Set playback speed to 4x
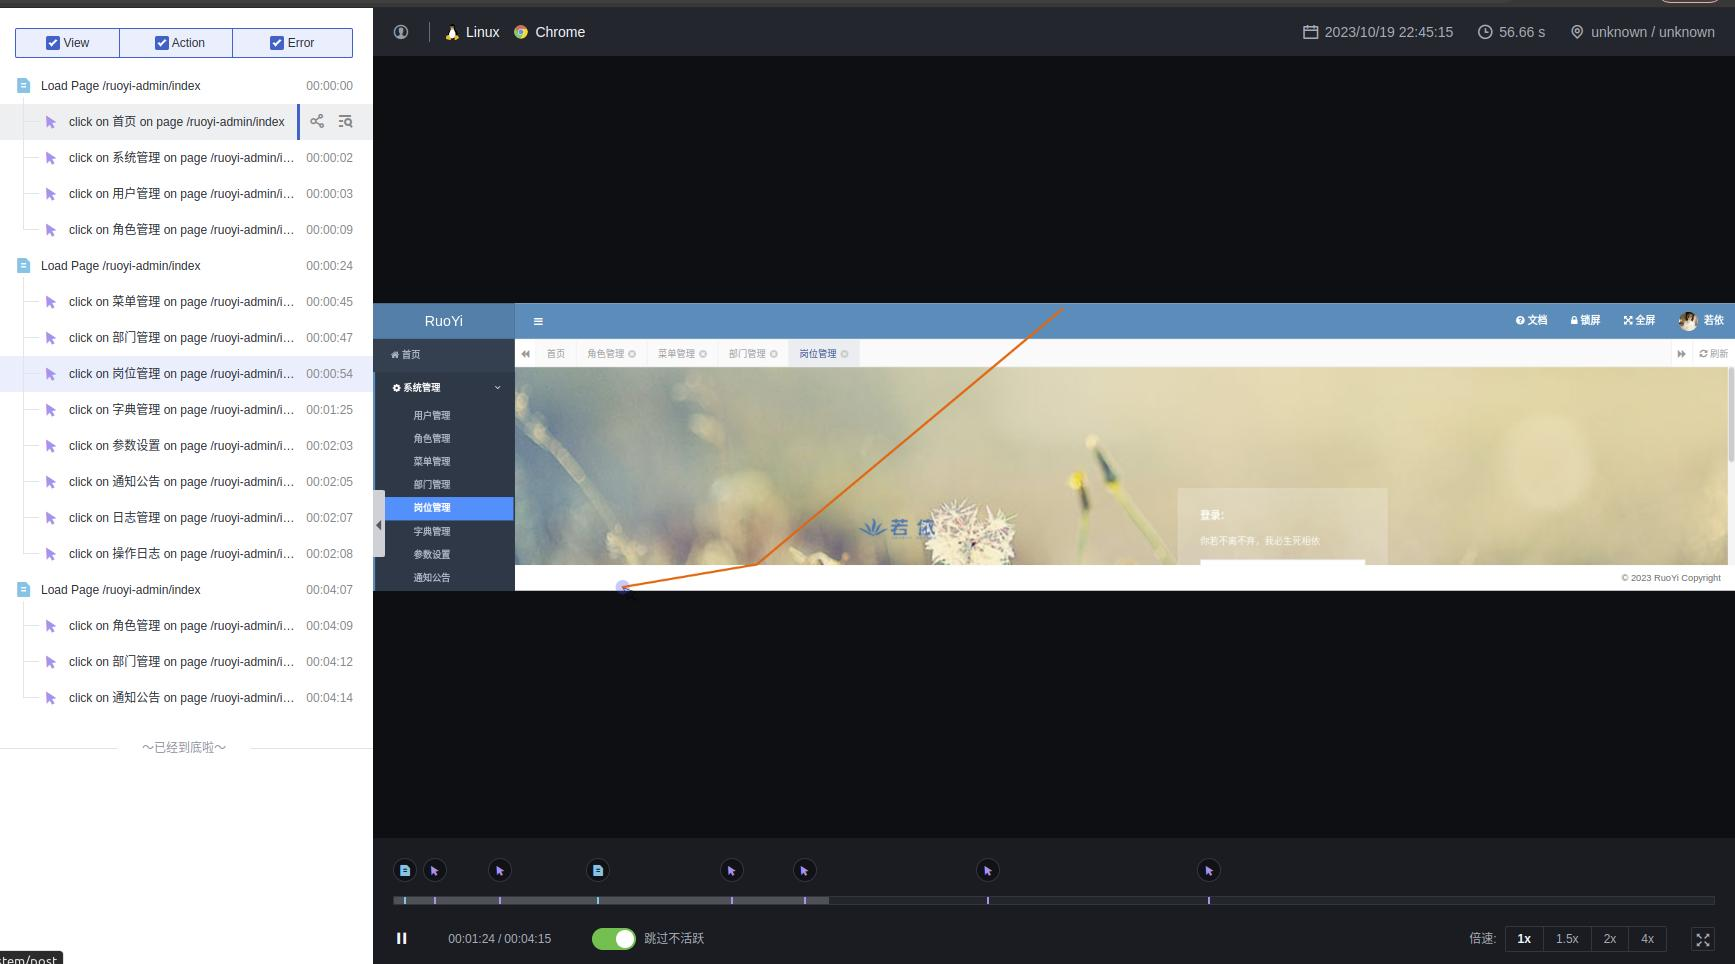The width and height of the screenshot is (1735, 964). [1647, 939]
